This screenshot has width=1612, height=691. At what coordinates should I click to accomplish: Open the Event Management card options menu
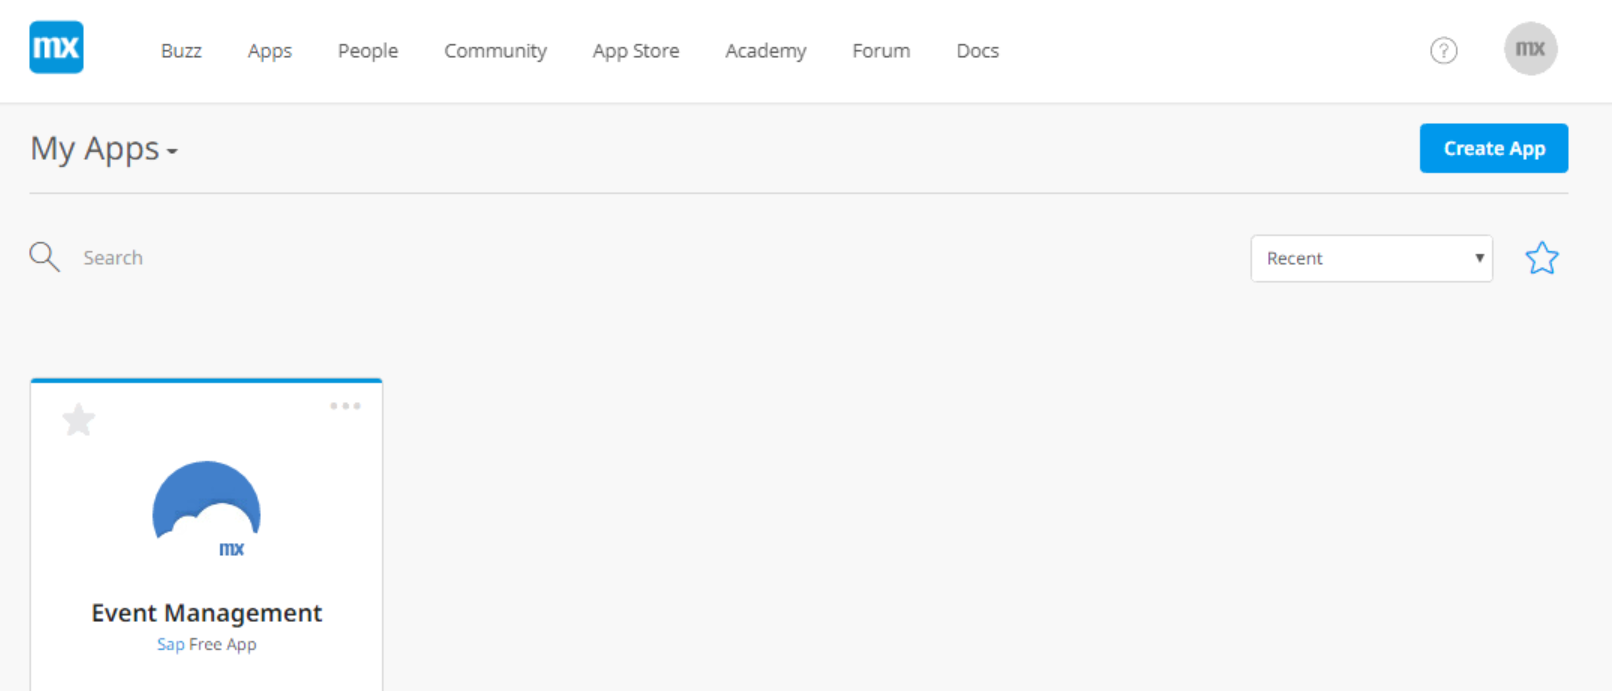pos(345,406)
